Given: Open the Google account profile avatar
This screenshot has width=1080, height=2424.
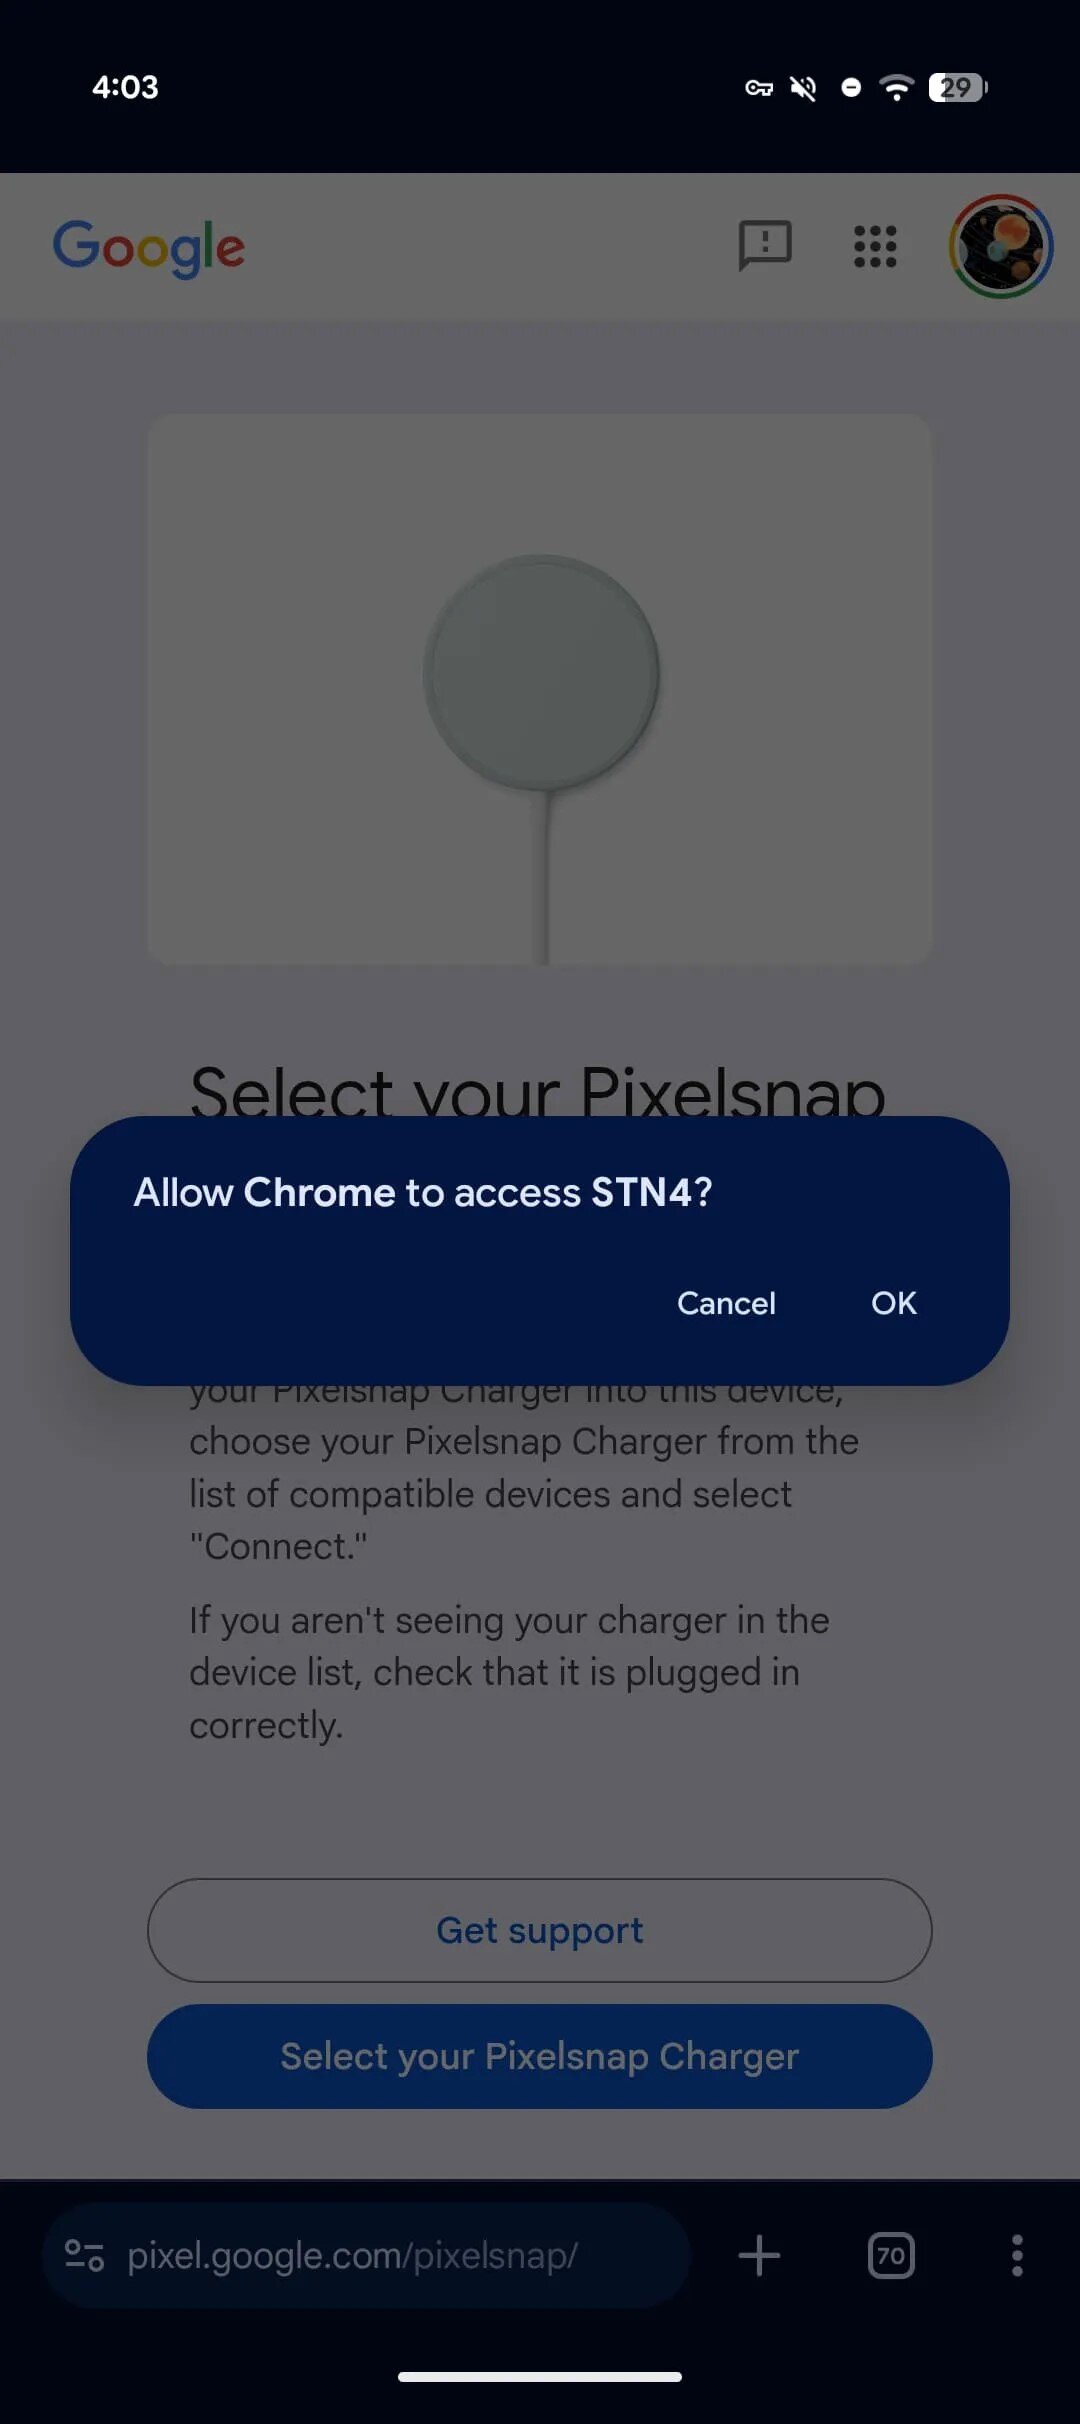Looking at the screenshot, I should point(1000,246).
